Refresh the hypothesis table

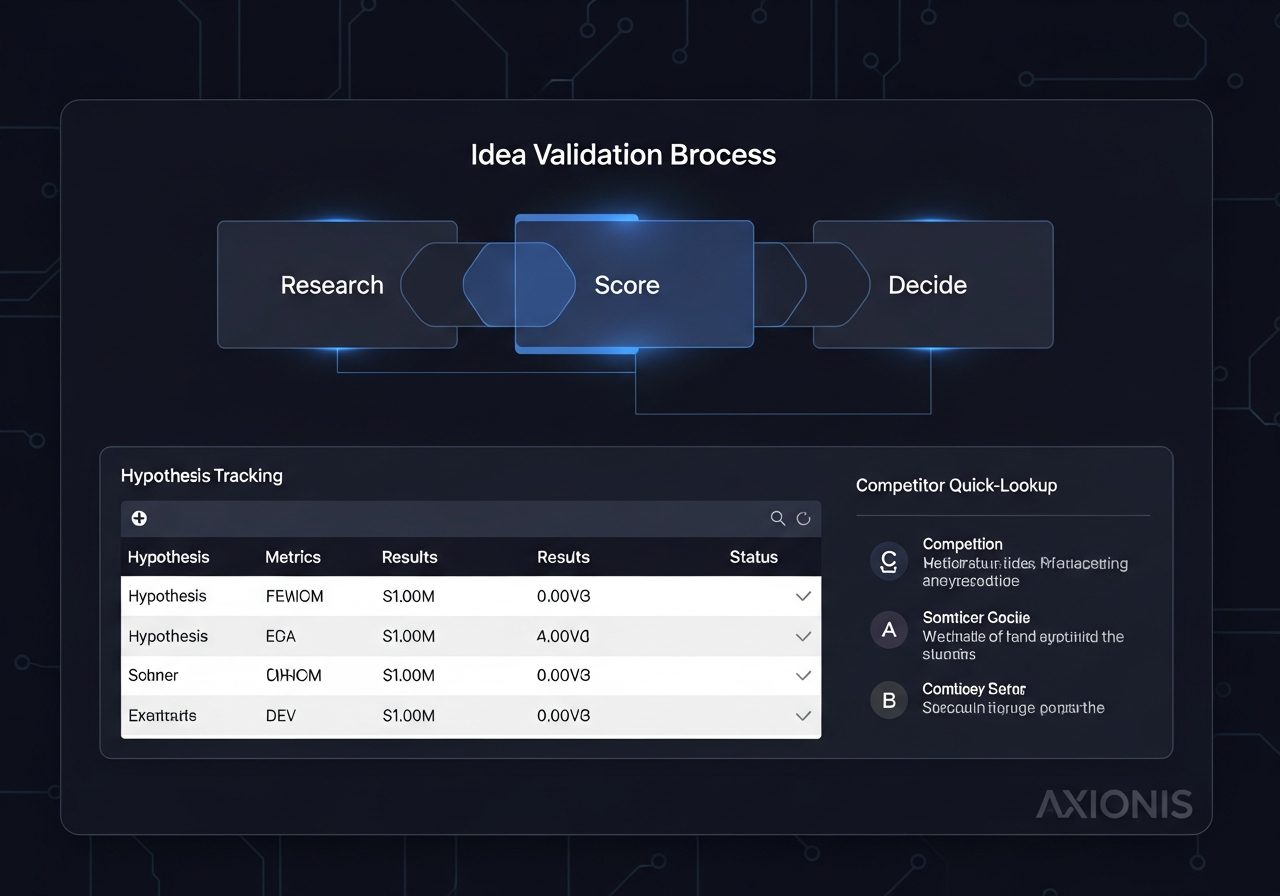click(x=804, y=518)
